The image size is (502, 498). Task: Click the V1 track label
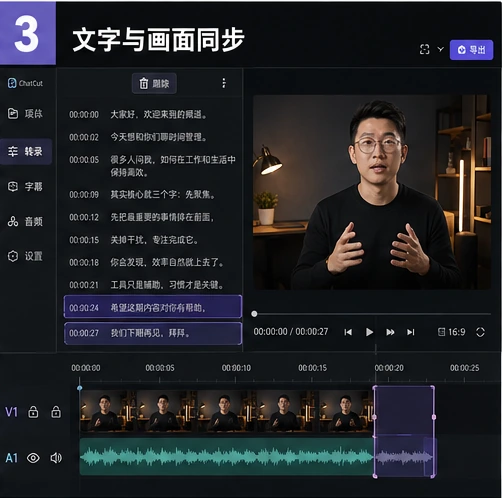pos(11,412)
